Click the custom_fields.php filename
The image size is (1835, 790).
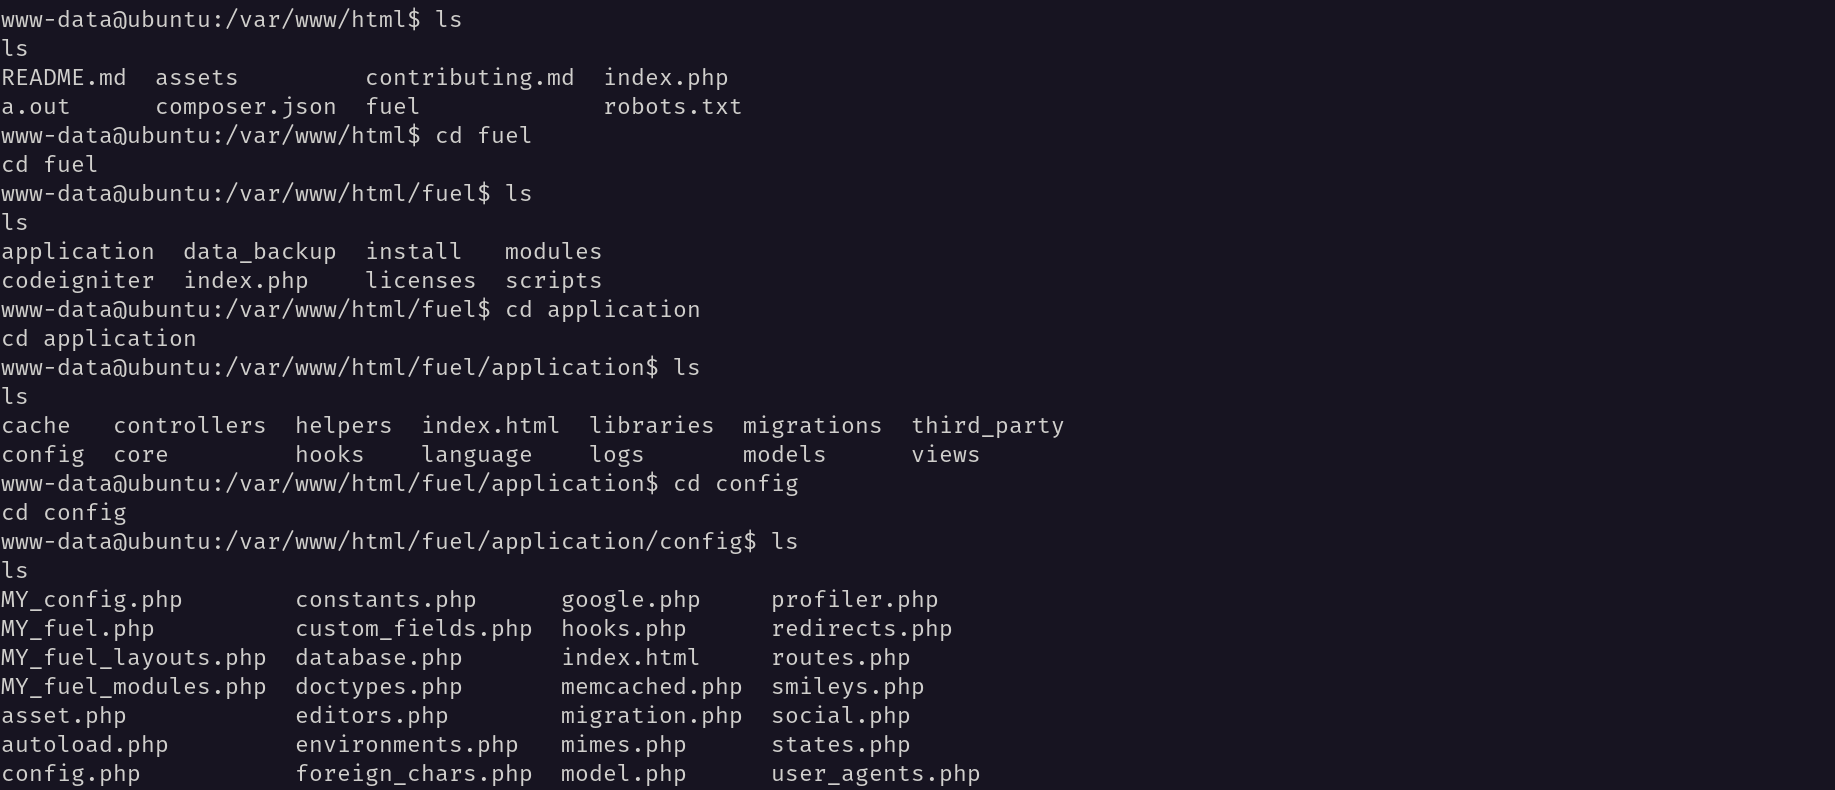[x=414, y=629]
